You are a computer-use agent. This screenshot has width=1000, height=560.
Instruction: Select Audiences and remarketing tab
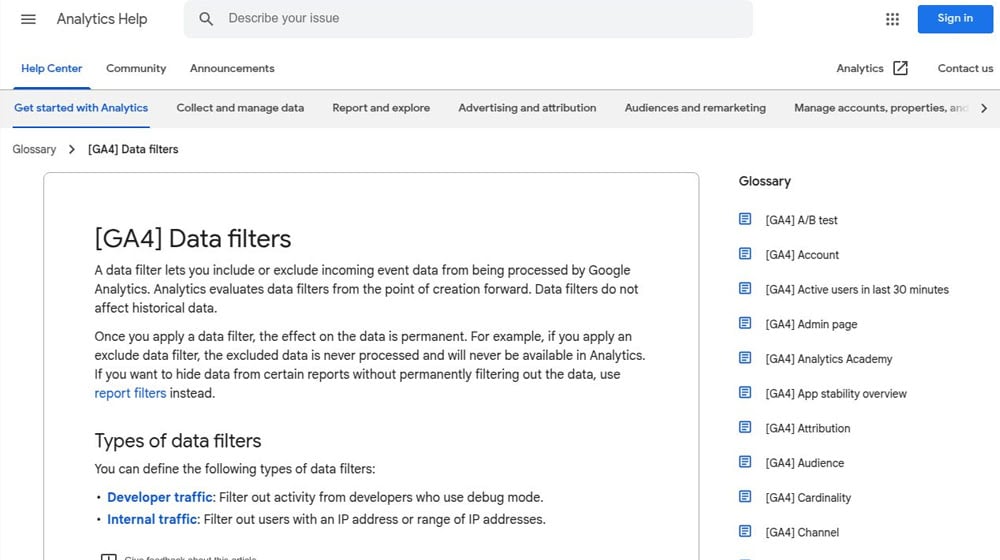695,108
